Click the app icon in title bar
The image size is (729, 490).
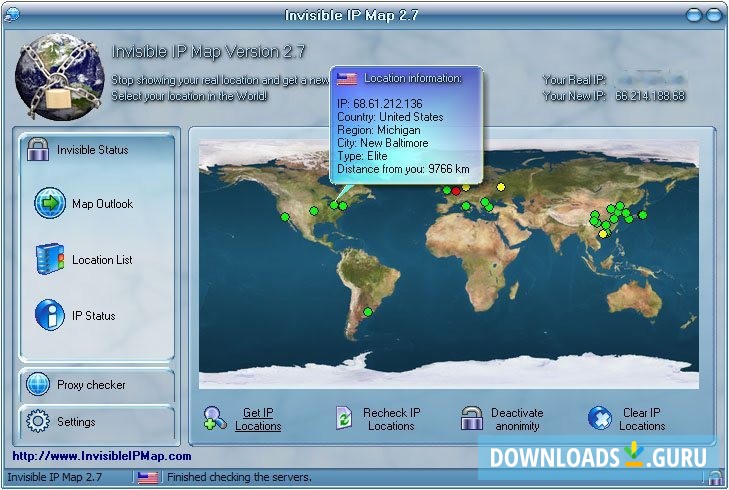[12, 14]
